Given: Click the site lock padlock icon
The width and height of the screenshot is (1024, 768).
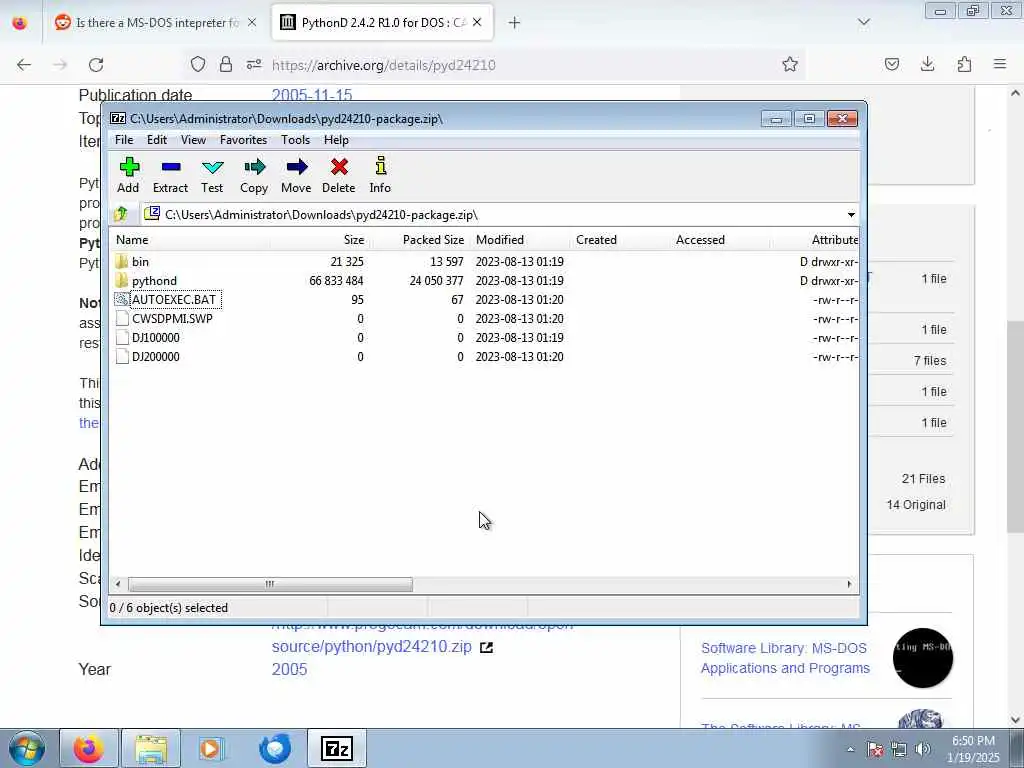Looking at the screenshot, I should (226, 64).
